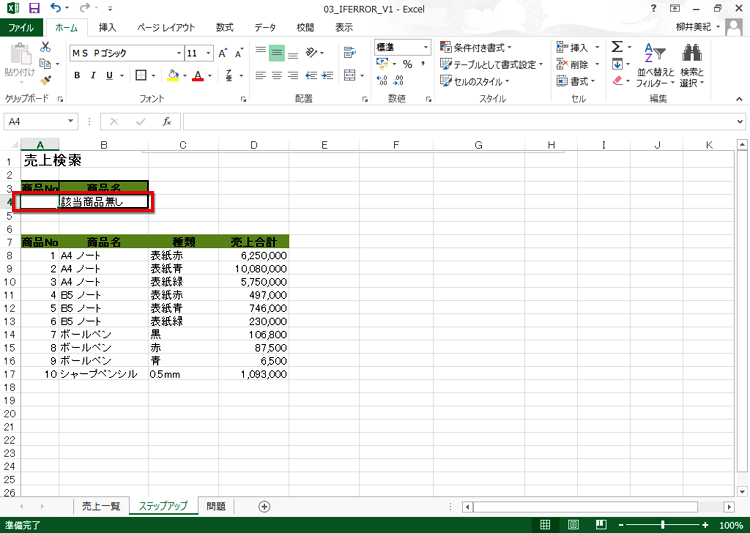Viewport: 750px width, 533px height.
Task: Open テーブルとして書式設定 dropdown
Action: click(492, 64)
